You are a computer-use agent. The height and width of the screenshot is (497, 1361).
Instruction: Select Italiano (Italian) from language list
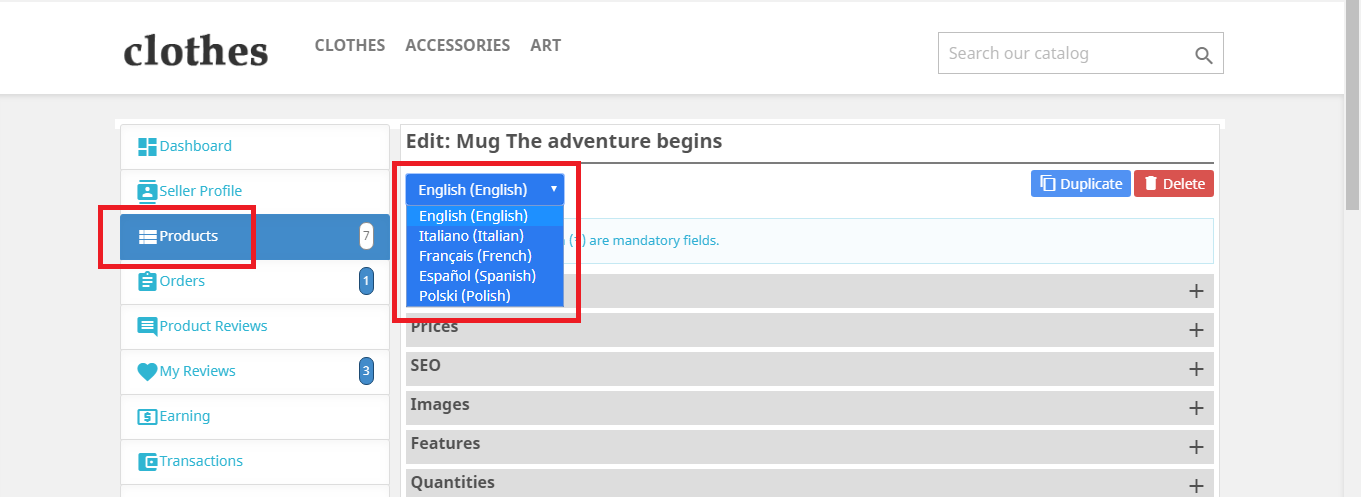(x=471, y=236)
